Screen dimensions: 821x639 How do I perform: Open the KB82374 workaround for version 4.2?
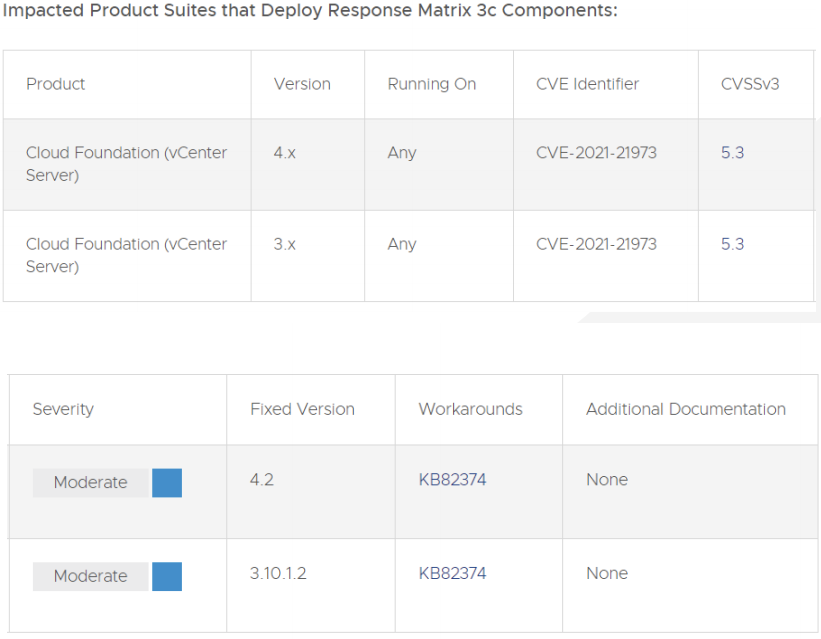(452, 479)
